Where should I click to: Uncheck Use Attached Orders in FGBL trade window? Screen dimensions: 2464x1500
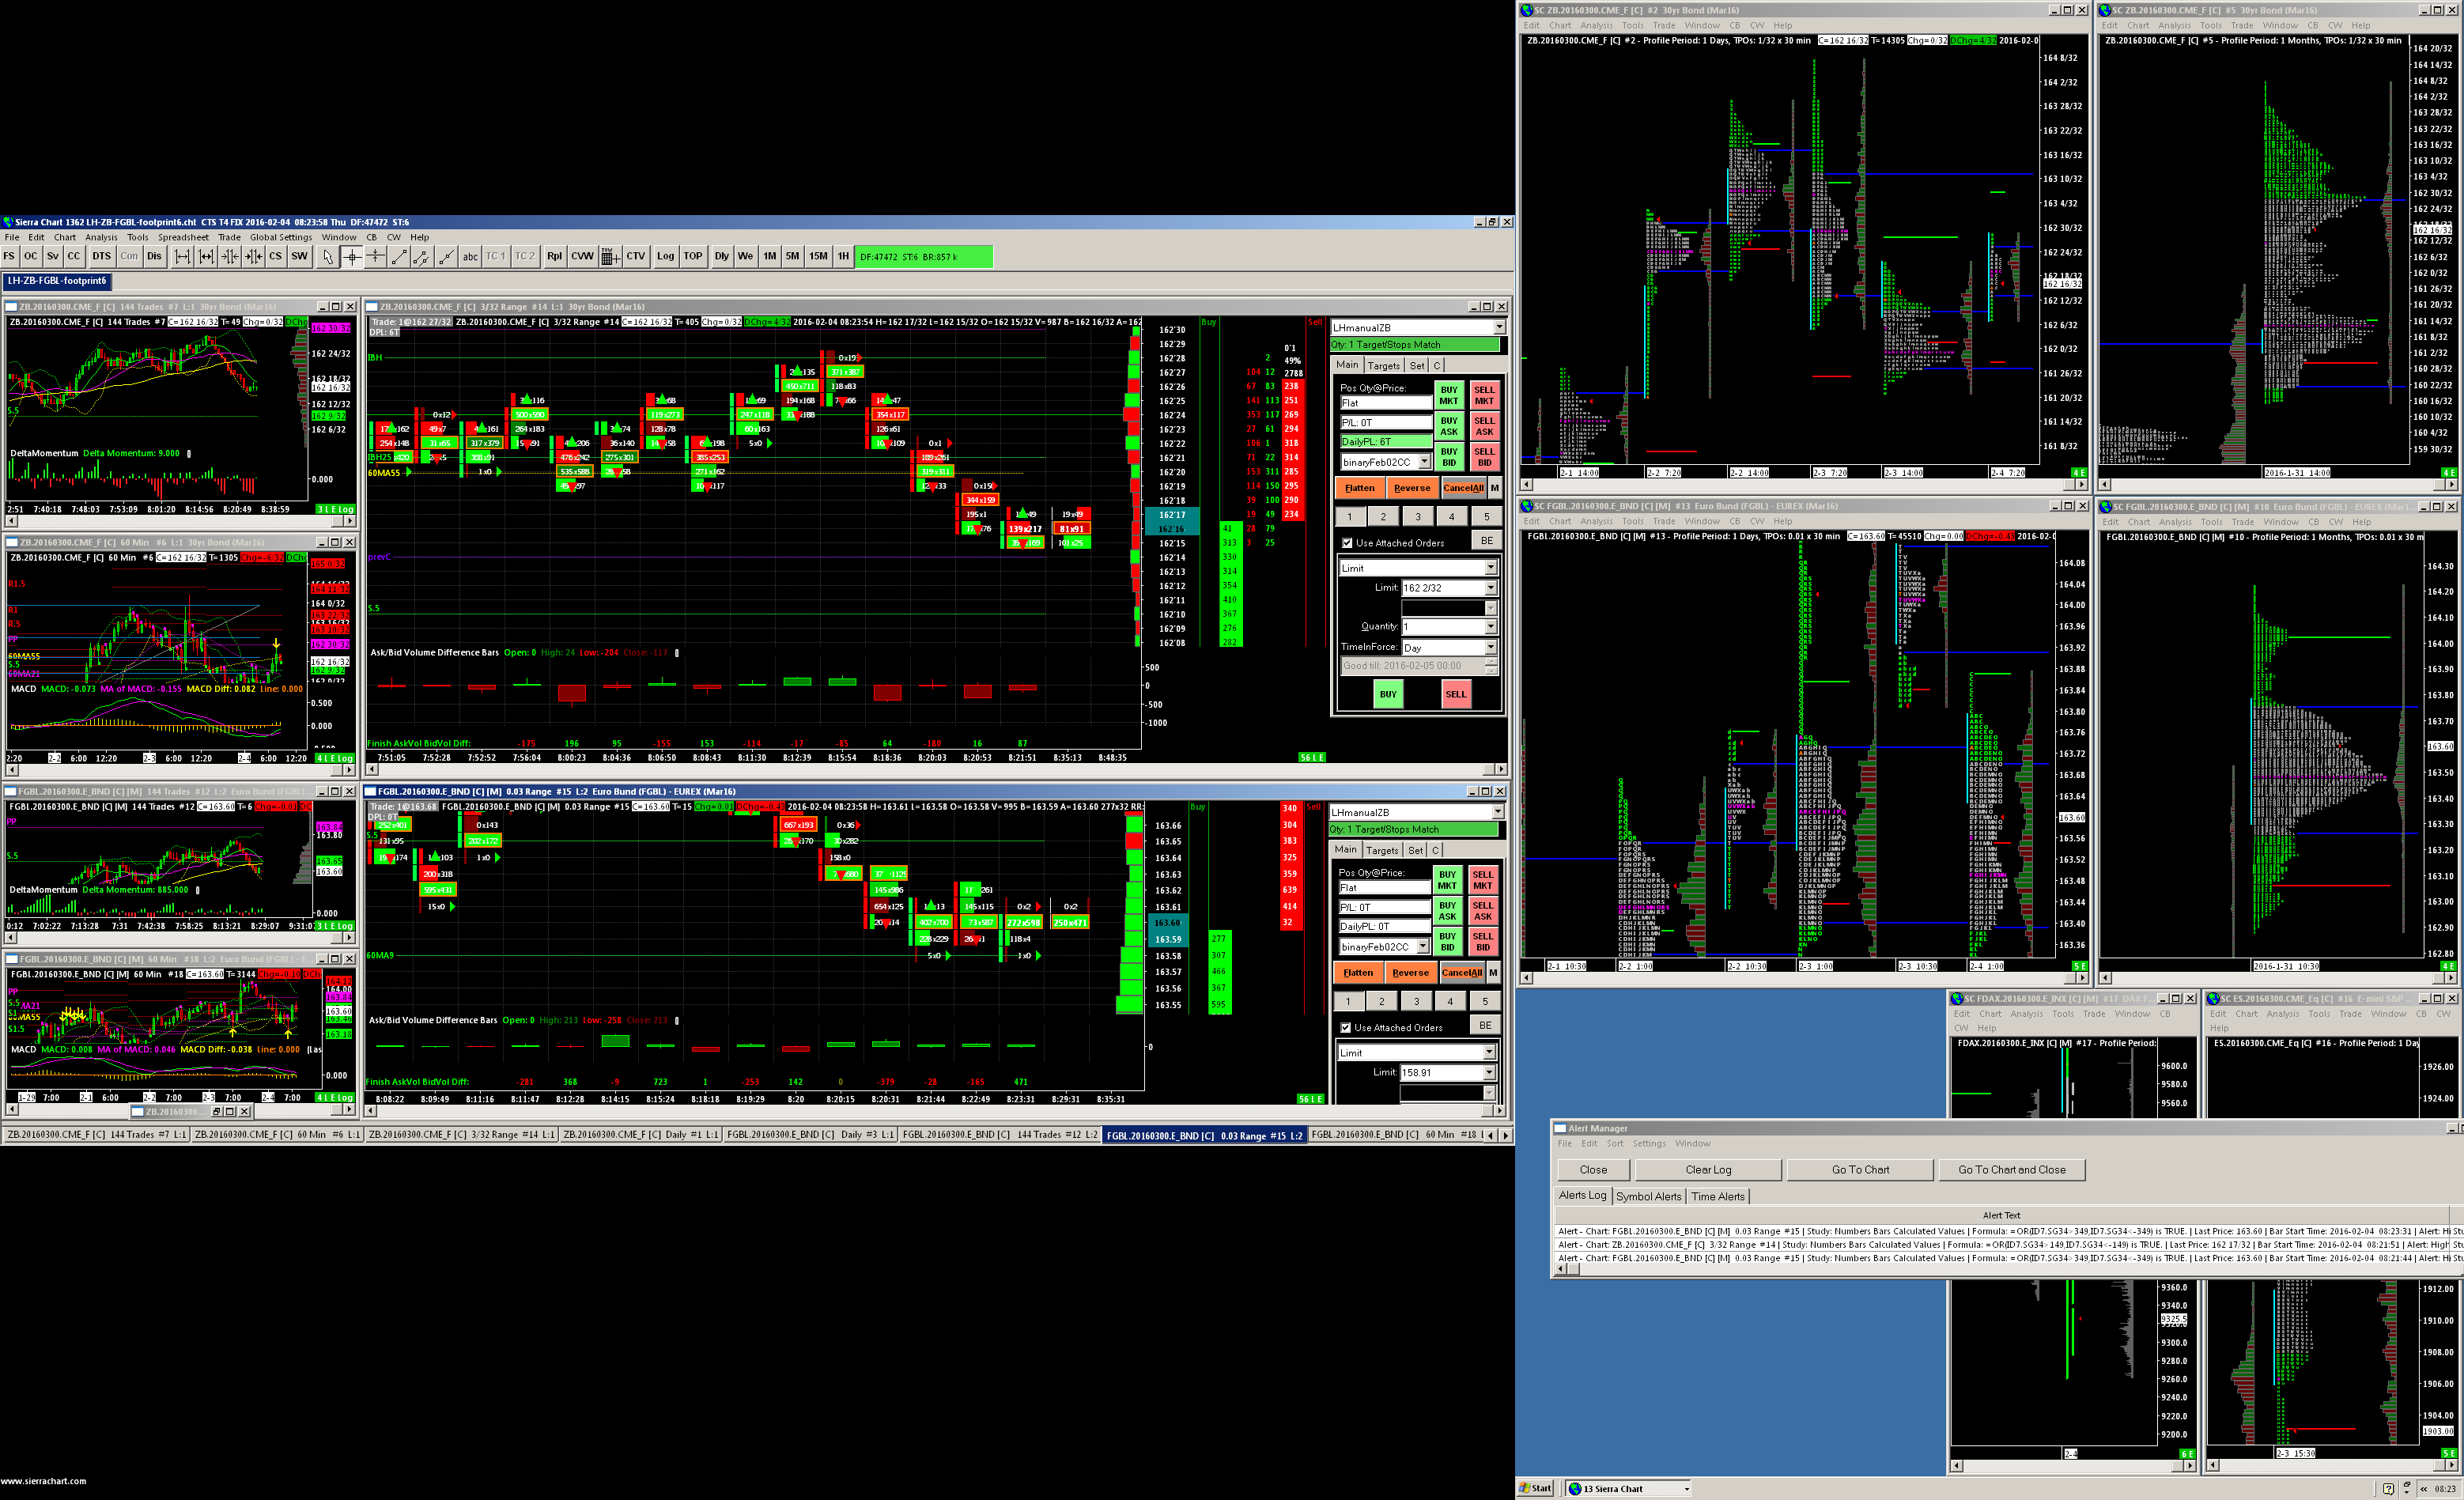pyautogui.click(x=1345, y=1028)
